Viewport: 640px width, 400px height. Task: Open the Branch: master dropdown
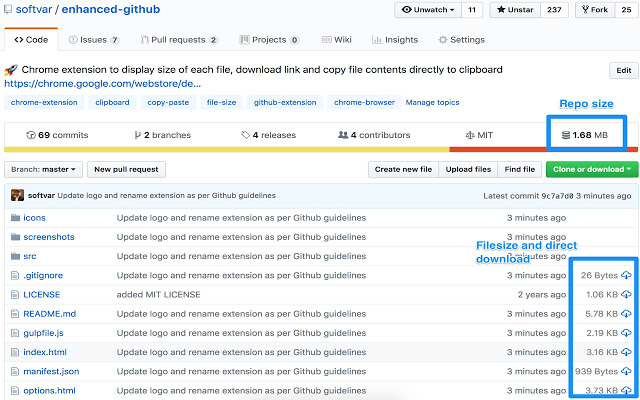pyautogui.click(x=43, y=169)
